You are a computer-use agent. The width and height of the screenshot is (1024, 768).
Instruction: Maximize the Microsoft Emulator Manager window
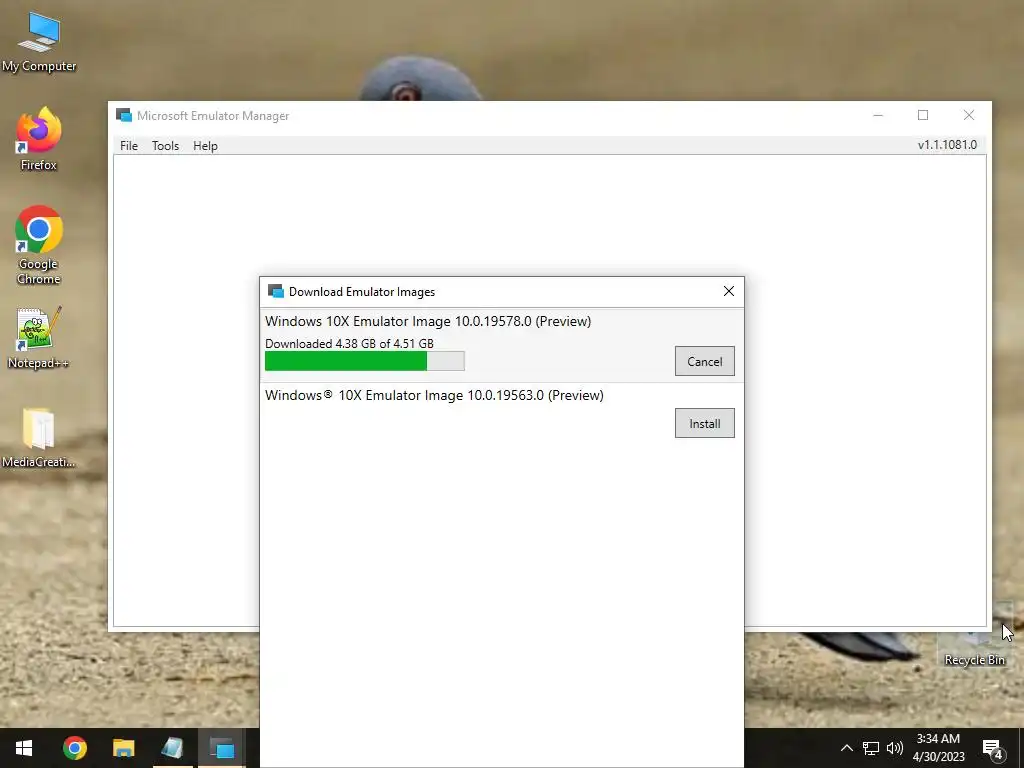coord(923,116)
